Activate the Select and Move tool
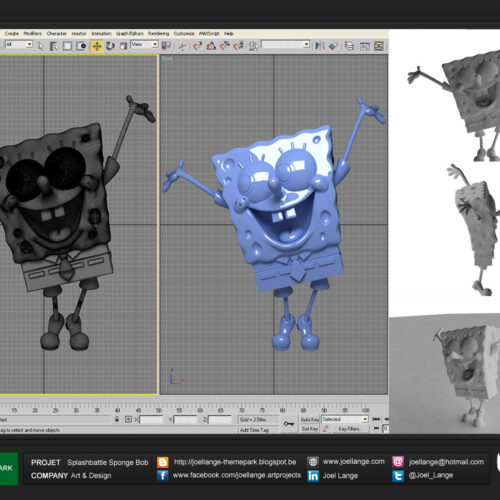The height and width of the screenshot is (500, 500). pos(97,46)
